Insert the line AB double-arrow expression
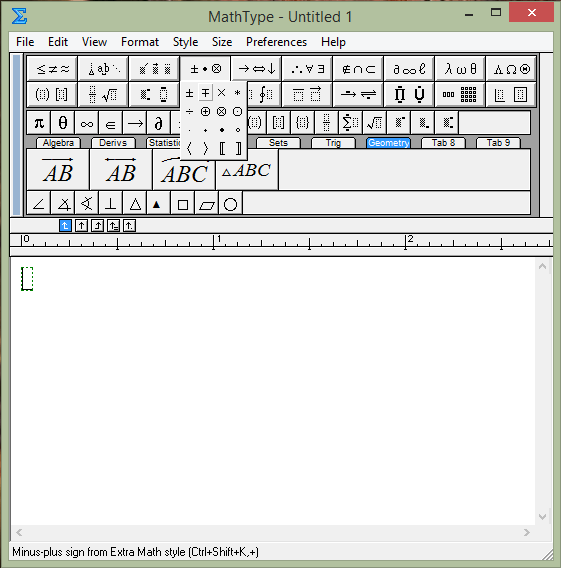The height and width of the screenshot is (568, 561). pos(121,170)
